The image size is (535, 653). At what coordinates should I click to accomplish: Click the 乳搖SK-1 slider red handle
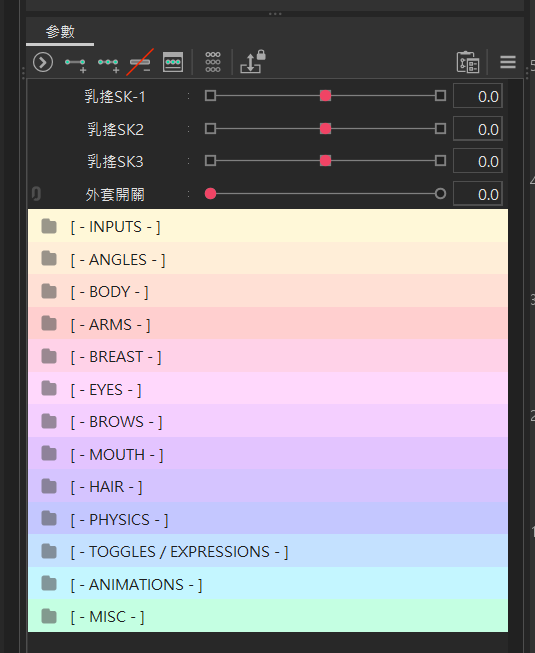[326, 96]
